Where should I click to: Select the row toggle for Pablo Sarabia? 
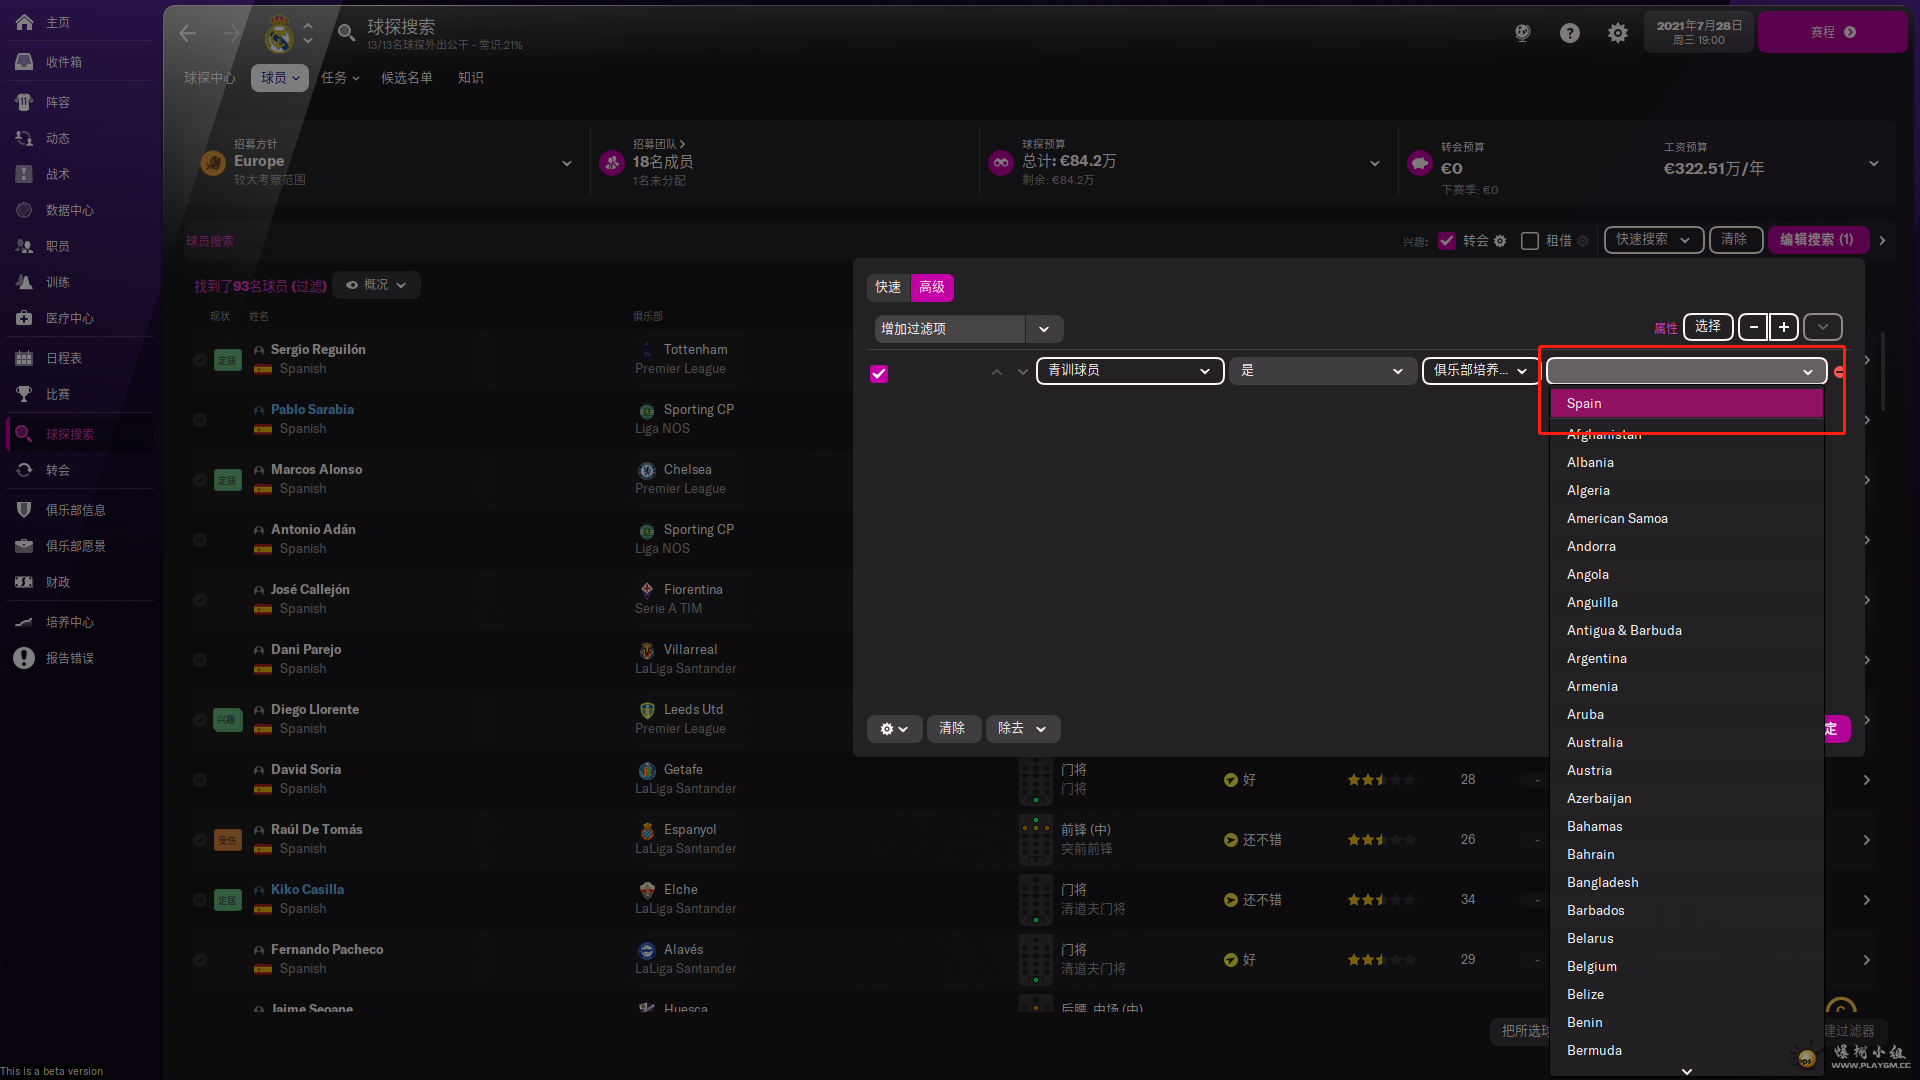pos(200,420)
